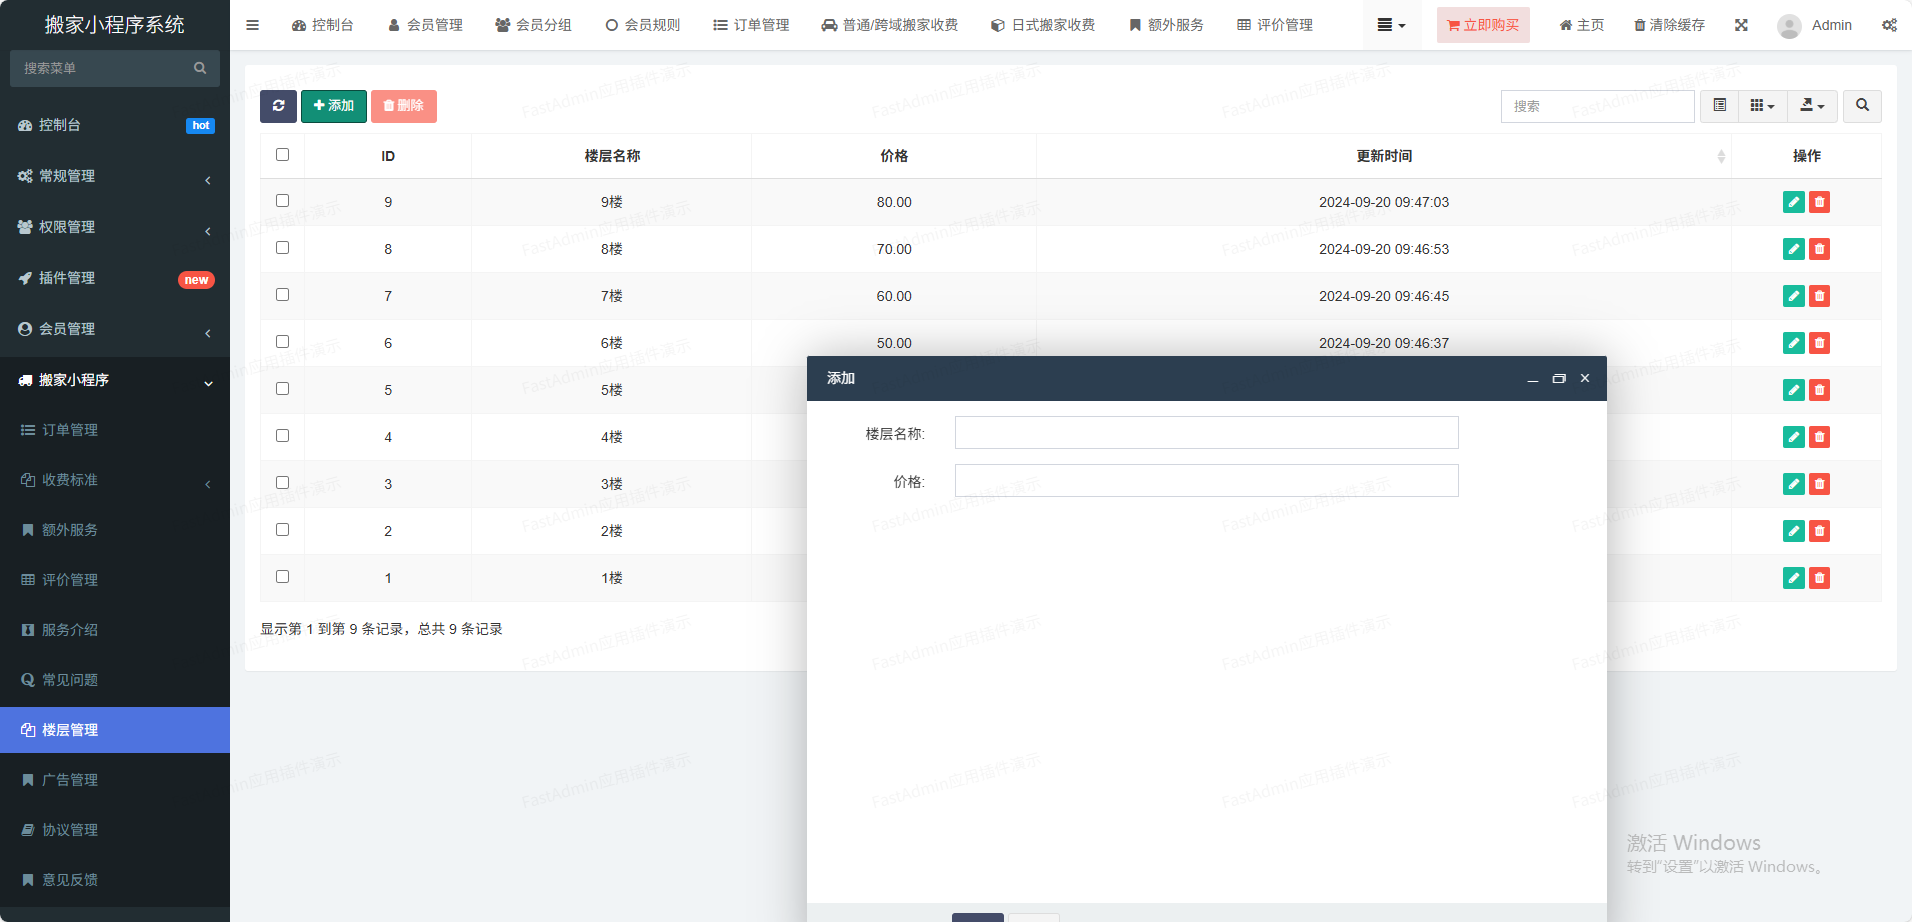Viewport: 1912px width, 922px height.
Task: Check the select-all checkbox in header
Action: tap(282, 155)
